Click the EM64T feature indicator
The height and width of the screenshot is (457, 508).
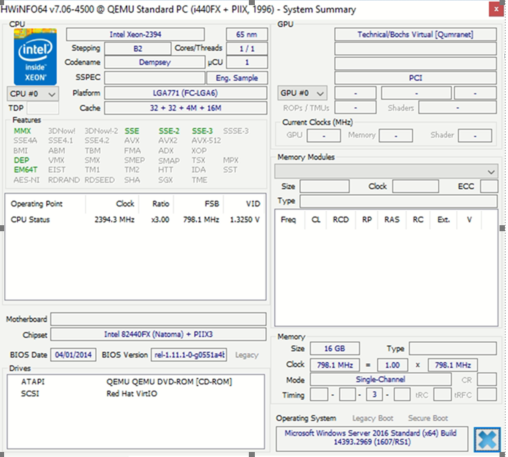25,170
